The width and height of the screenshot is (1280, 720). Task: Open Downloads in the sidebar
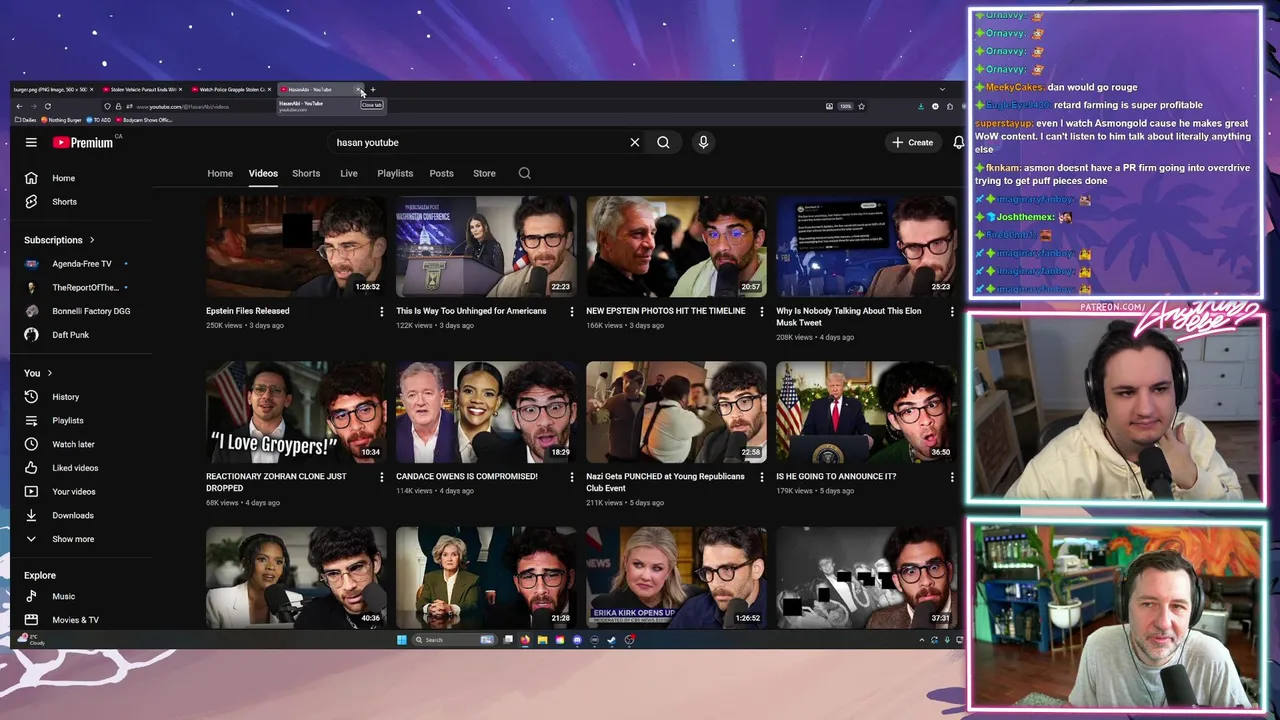pyautogui.click(x=72, y=516)
